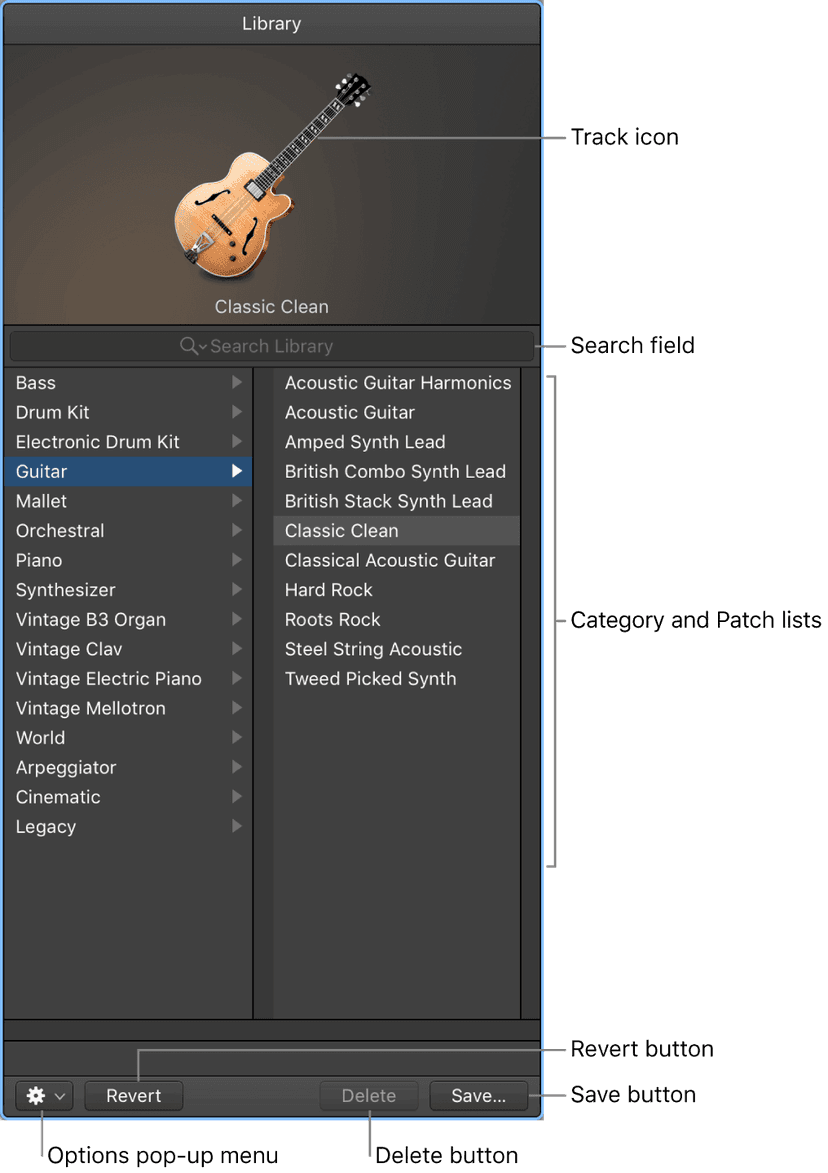Image resolution: width=828 pixels, height=1173 pixels.
Task: Expand the Arpeggiator category arrow
Action: click(237, 767)
